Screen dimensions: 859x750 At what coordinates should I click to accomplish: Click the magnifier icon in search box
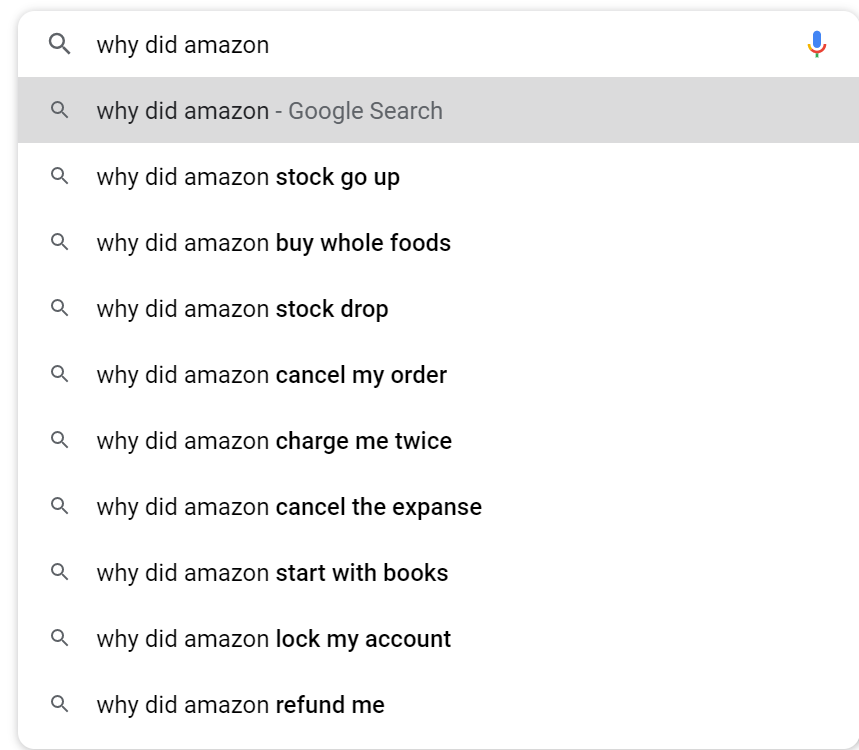click(x=59, y=44)
